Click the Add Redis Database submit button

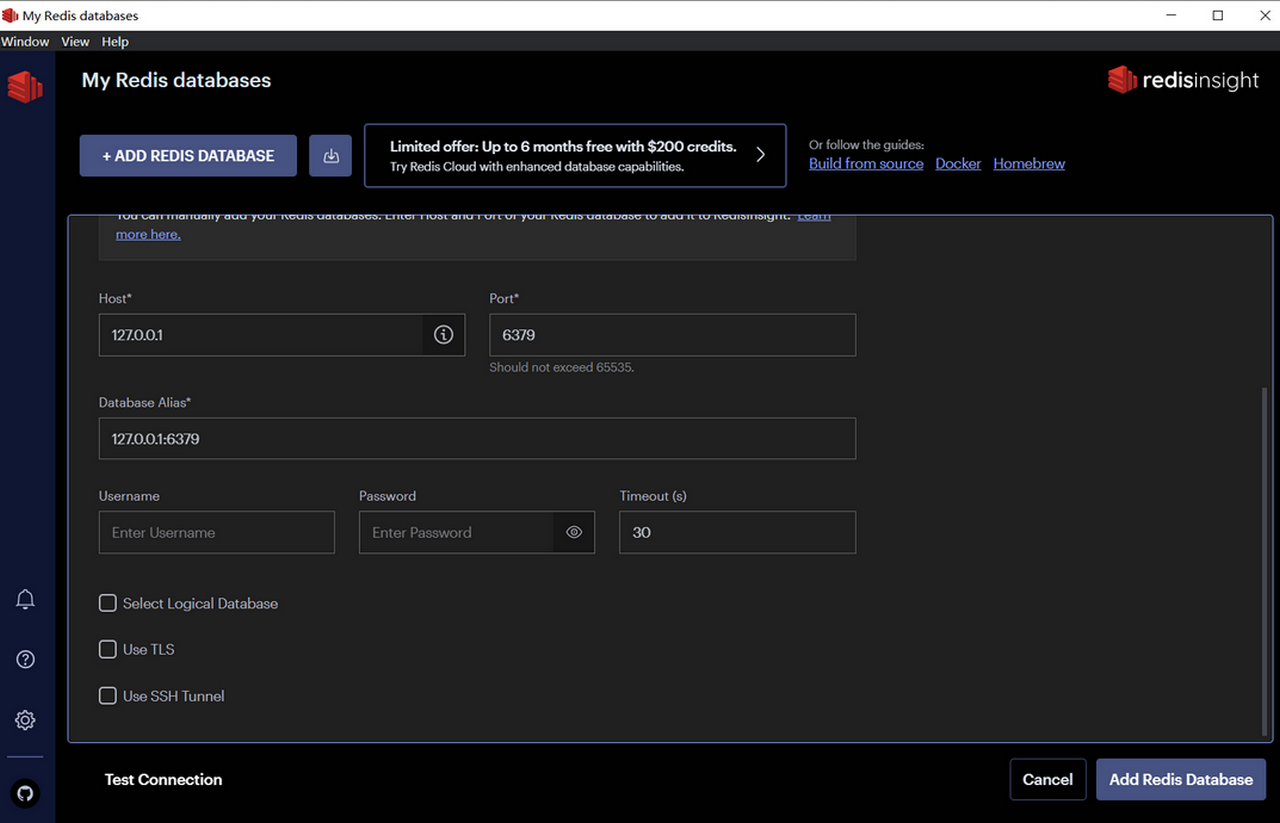[x=1180, y=780]
